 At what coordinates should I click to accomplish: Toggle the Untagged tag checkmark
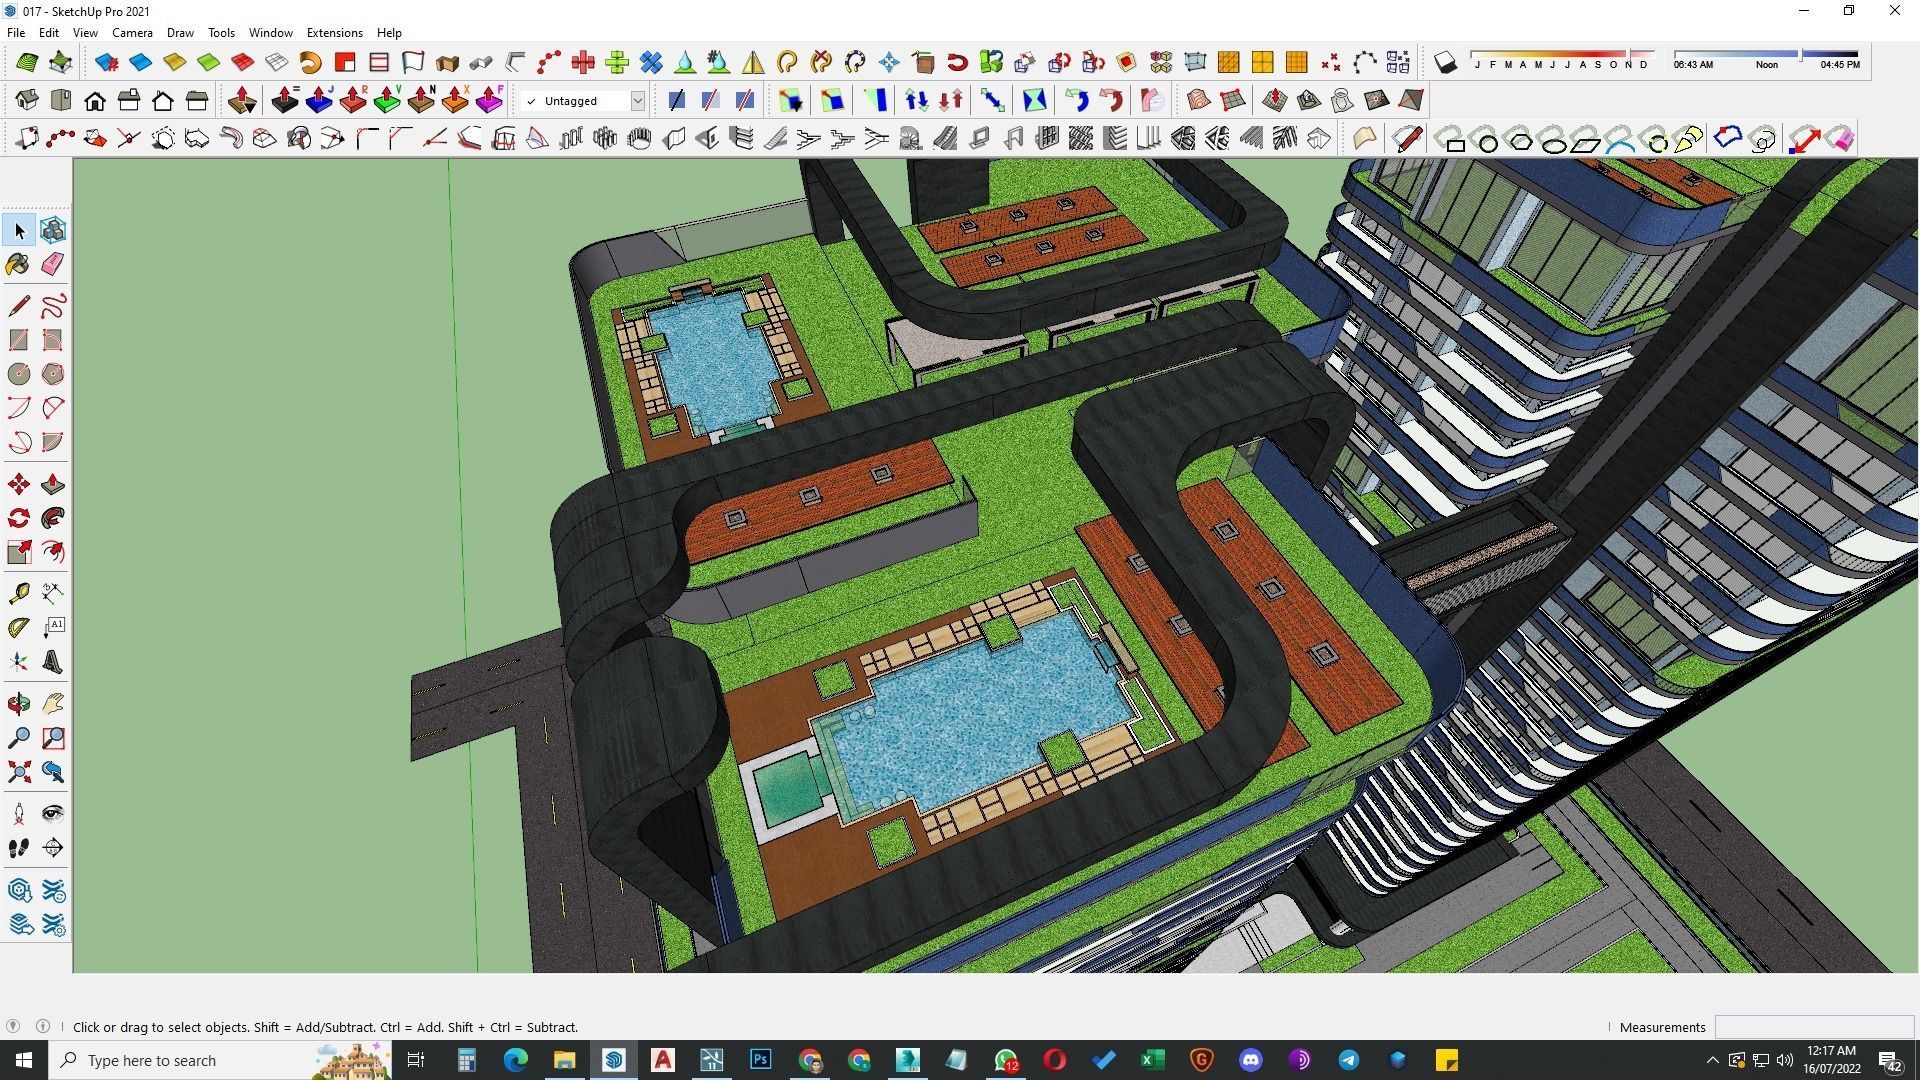[x=531, y=101]
